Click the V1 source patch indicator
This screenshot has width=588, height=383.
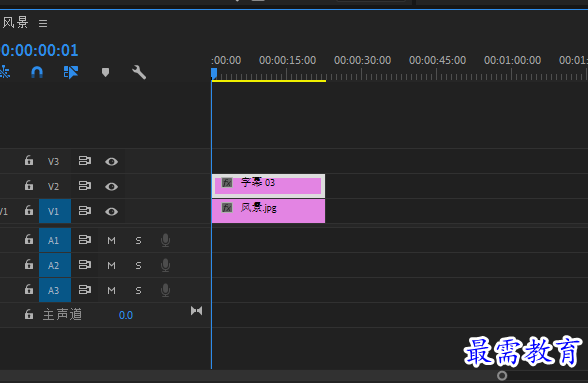[x=4, y=212]
